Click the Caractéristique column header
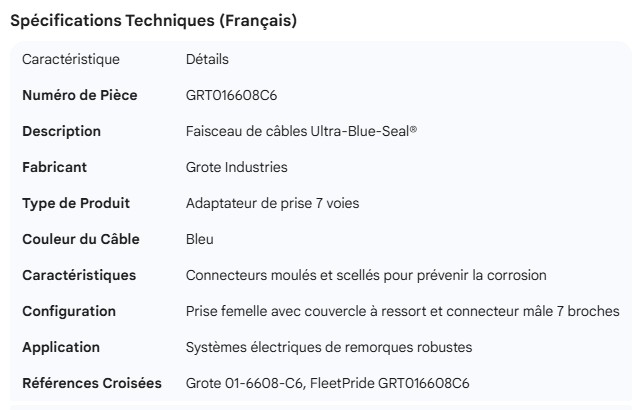 coord(70,59)
